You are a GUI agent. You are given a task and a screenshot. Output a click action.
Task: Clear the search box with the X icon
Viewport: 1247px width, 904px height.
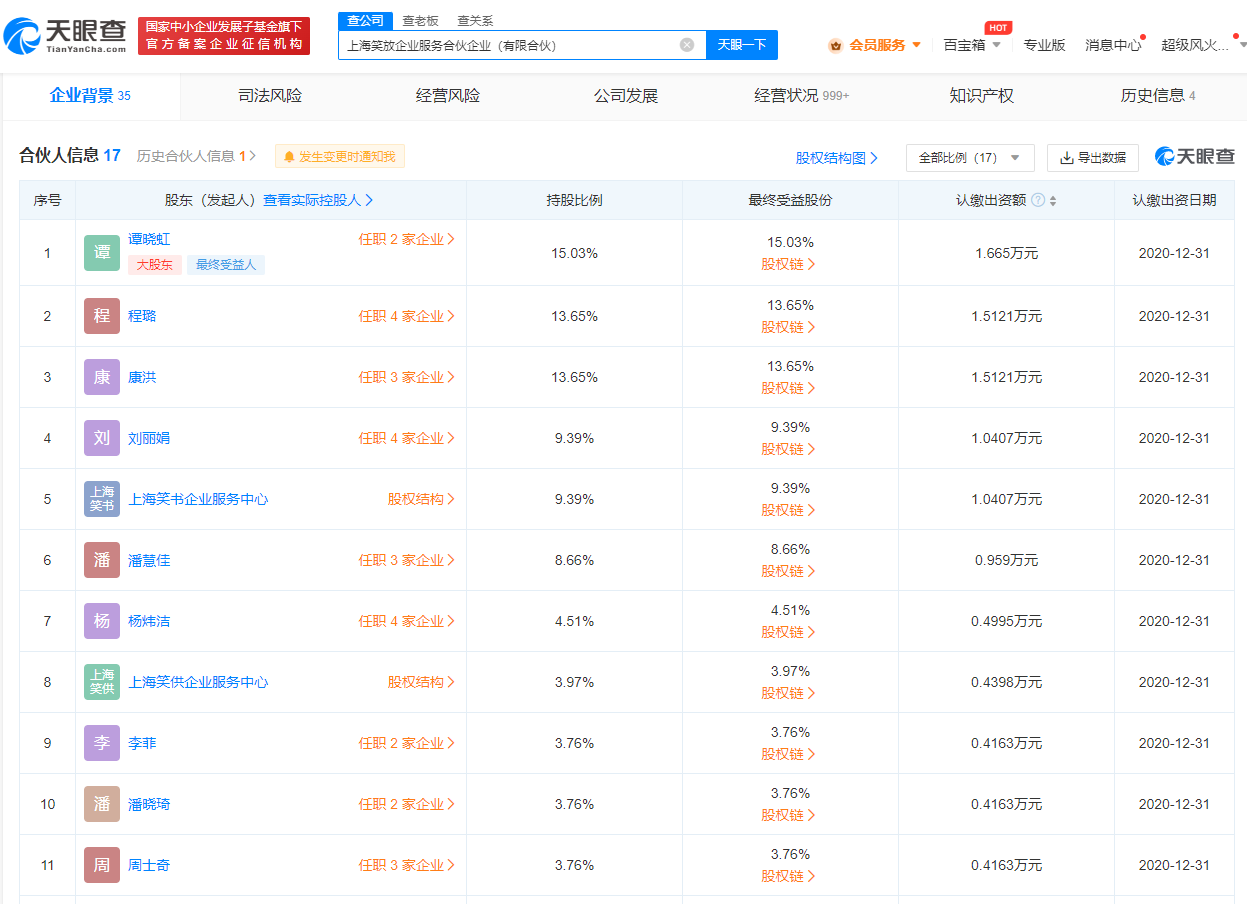tap(687, 44)
